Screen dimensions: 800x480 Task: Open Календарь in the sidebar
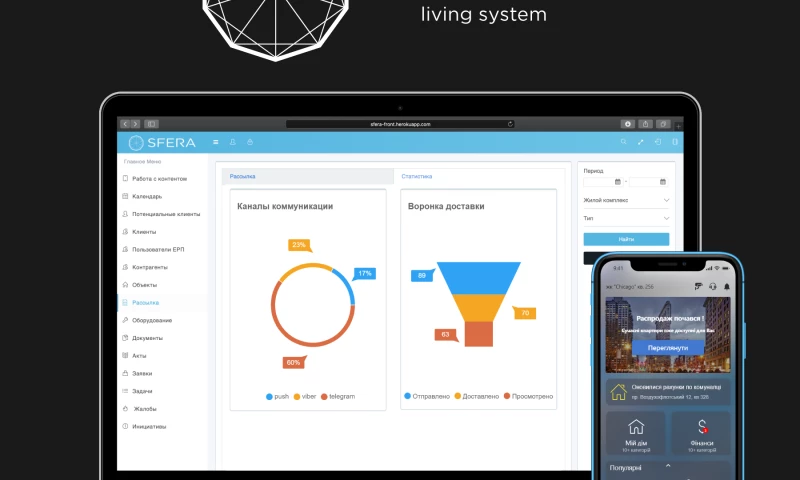162,196
